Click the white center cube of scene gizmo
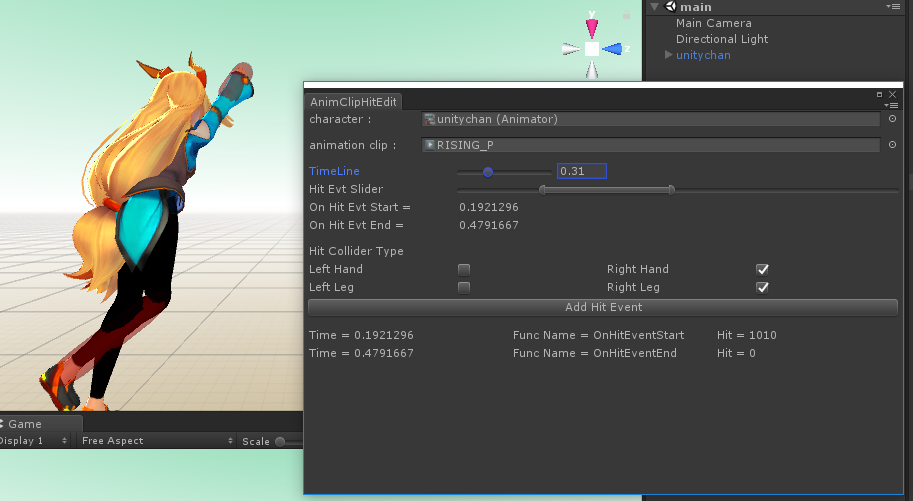The height and width of the screenshot is (501, 913). coord(592,50)
